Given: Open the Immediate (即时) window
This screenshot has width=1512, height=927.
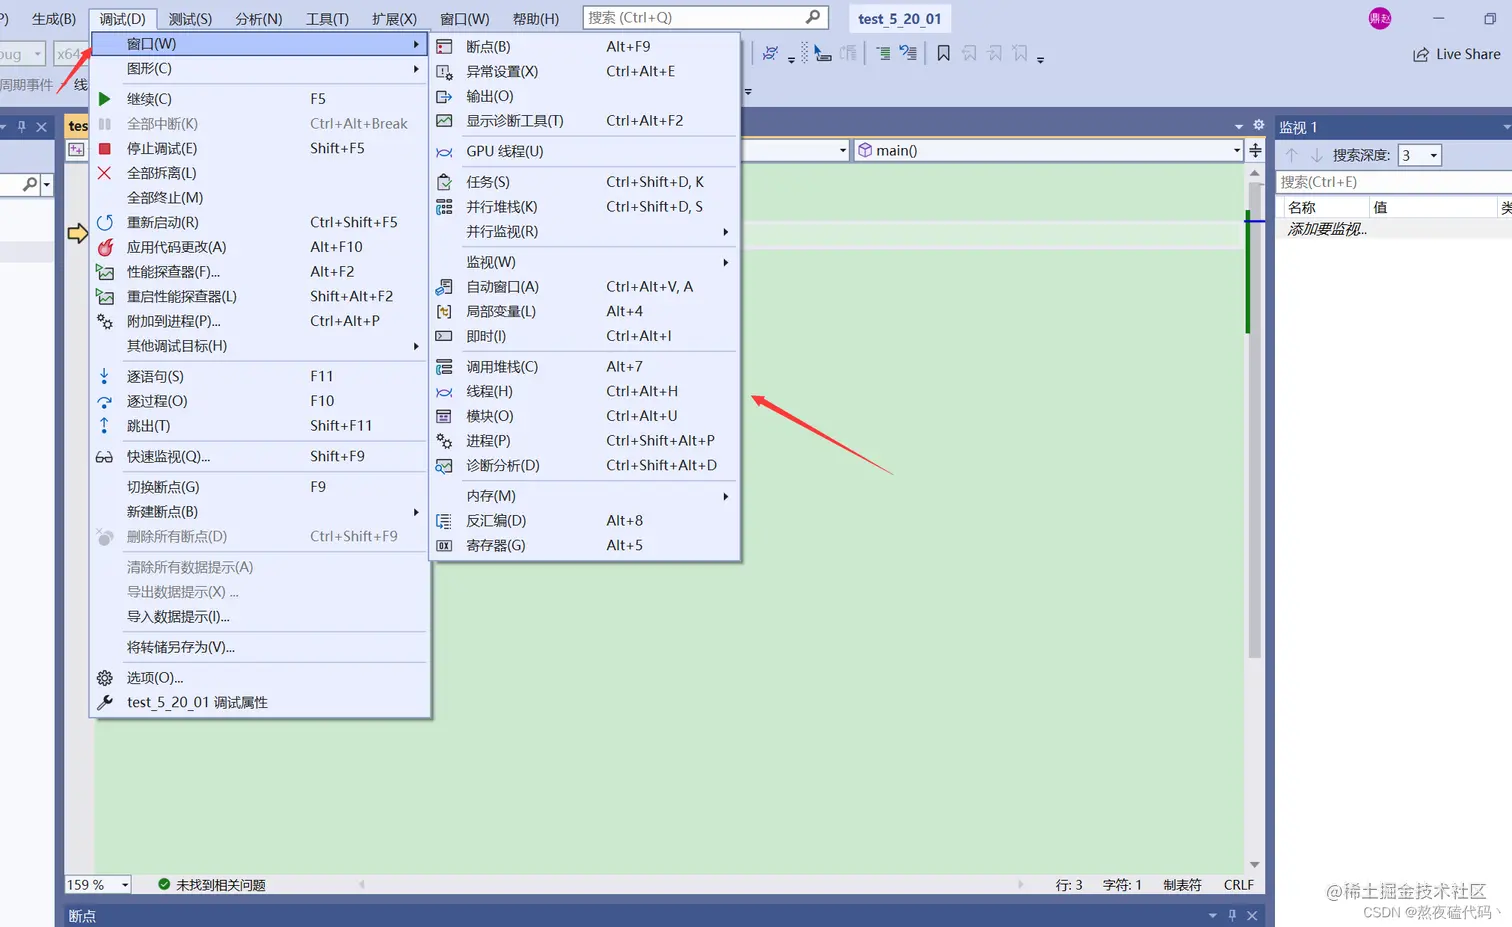Looking at the screenshot, I should (585, 336).
